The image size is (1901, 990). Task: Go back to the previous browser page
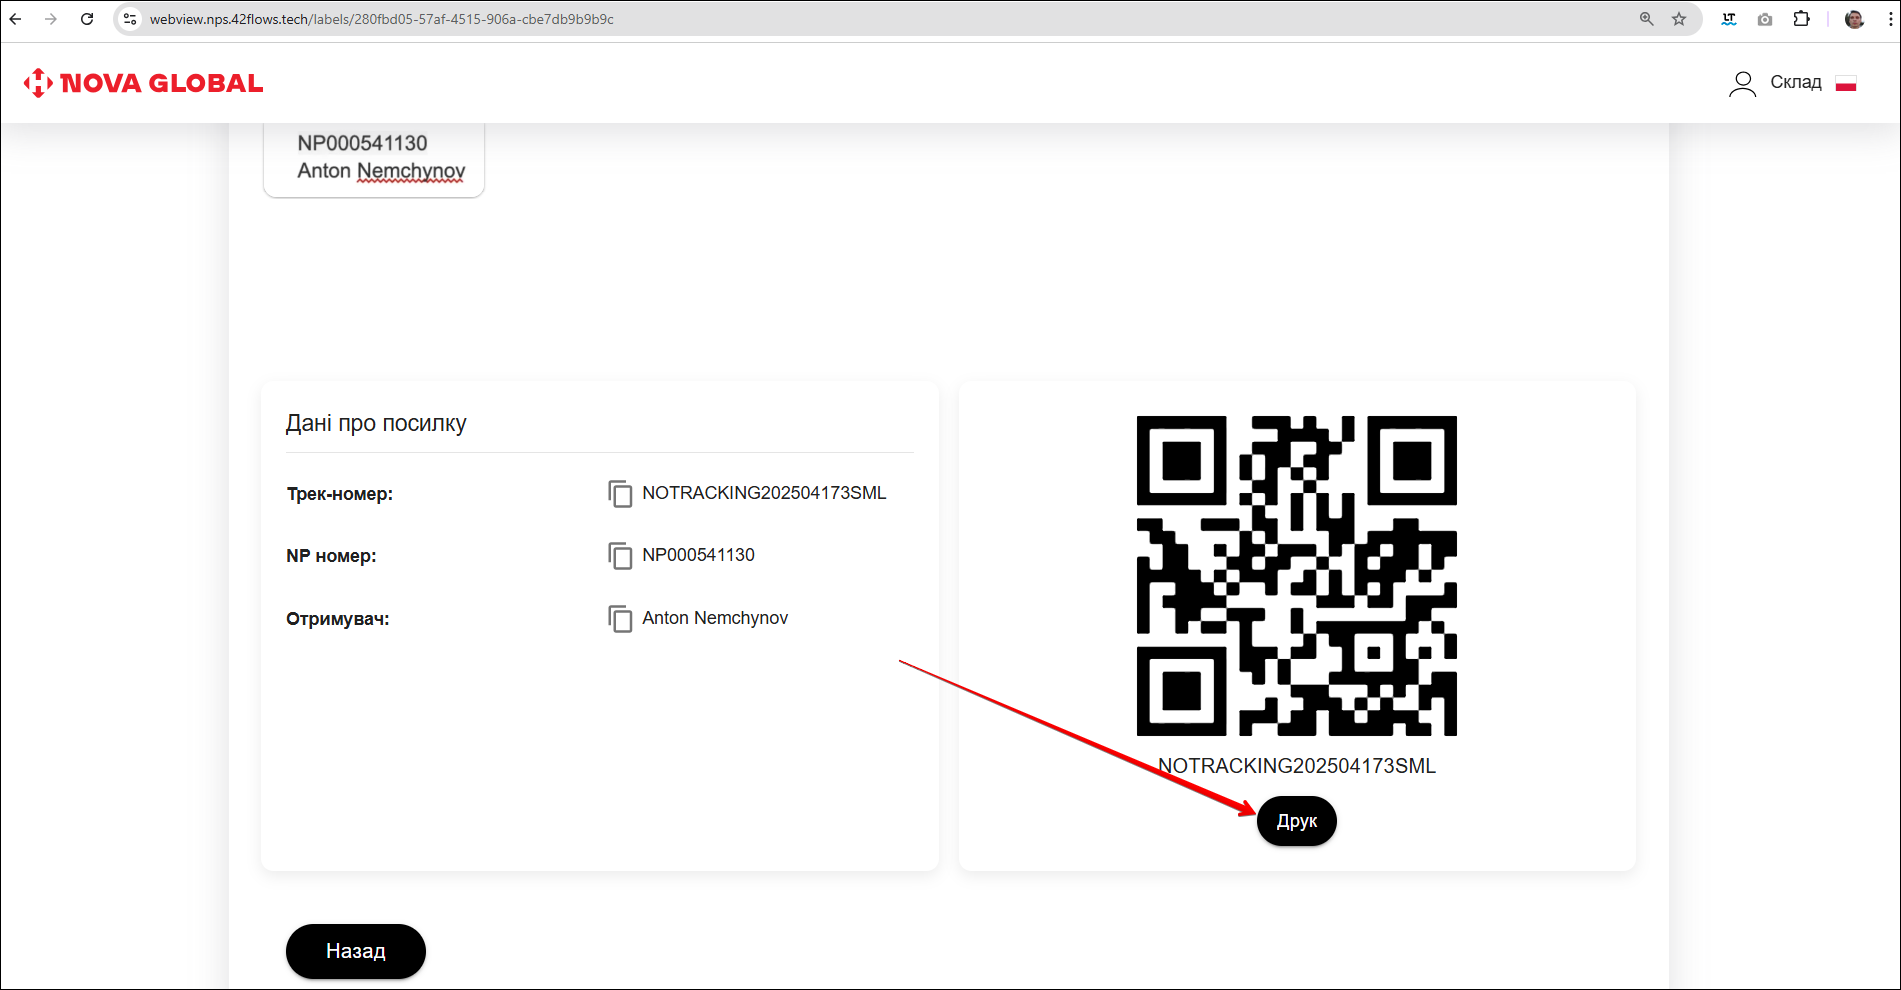tap(16, 19)
